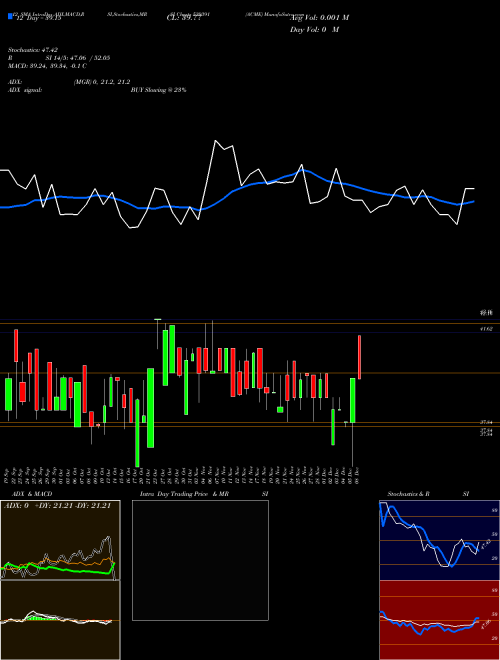Screen dimensions: 500x660
Task: Select the 'Day Vol: 0 M' text
Action: pos(314,30)
